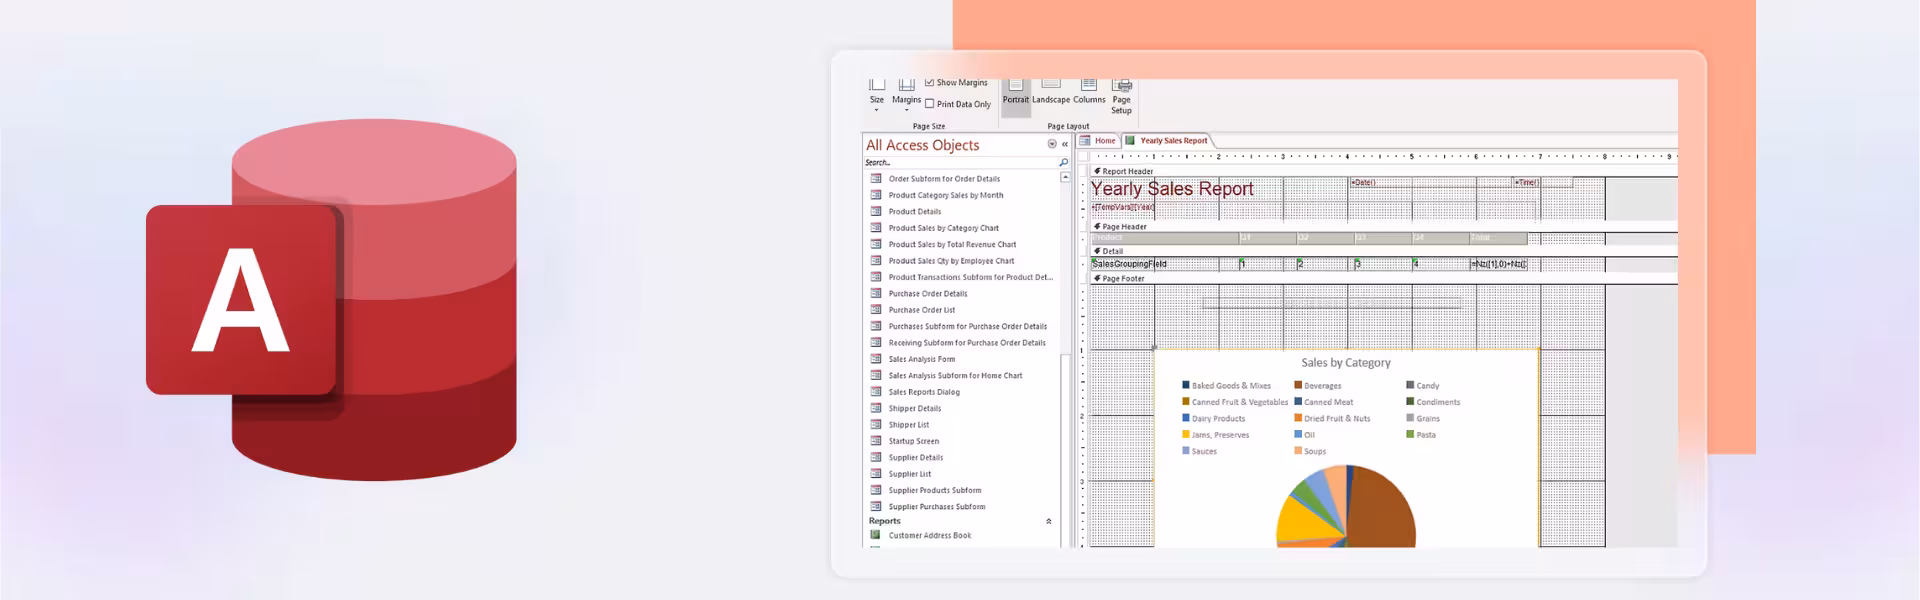The image size is (1920, 600).
Task: Click the Sales by Category chart title
Action: tap(1346, 363)
